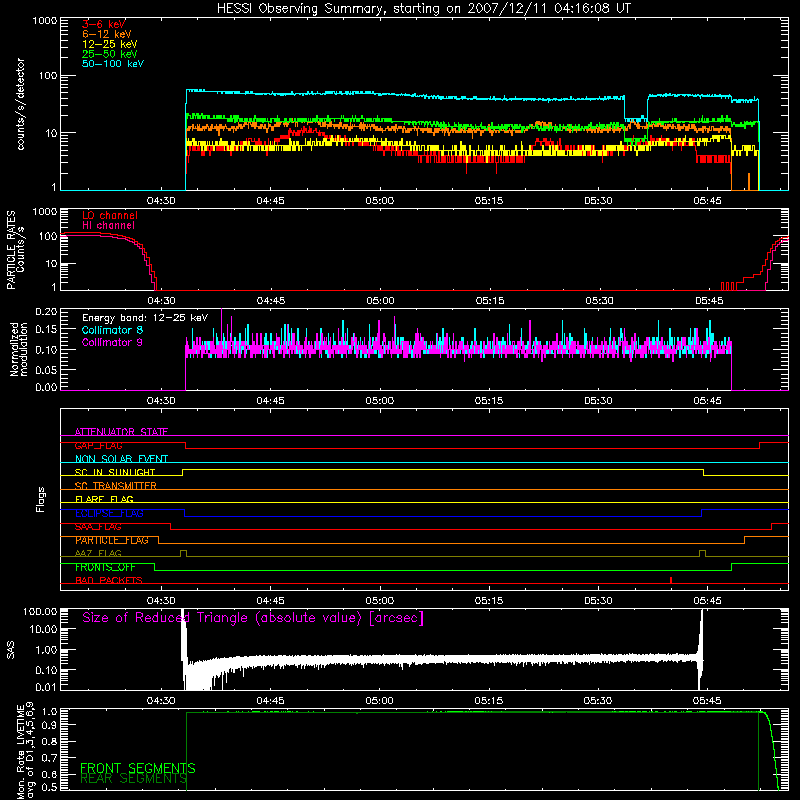This screenshot has height=800, width=800.
Task: Click the Normalized modulation axis label
Action: point(19,349)
